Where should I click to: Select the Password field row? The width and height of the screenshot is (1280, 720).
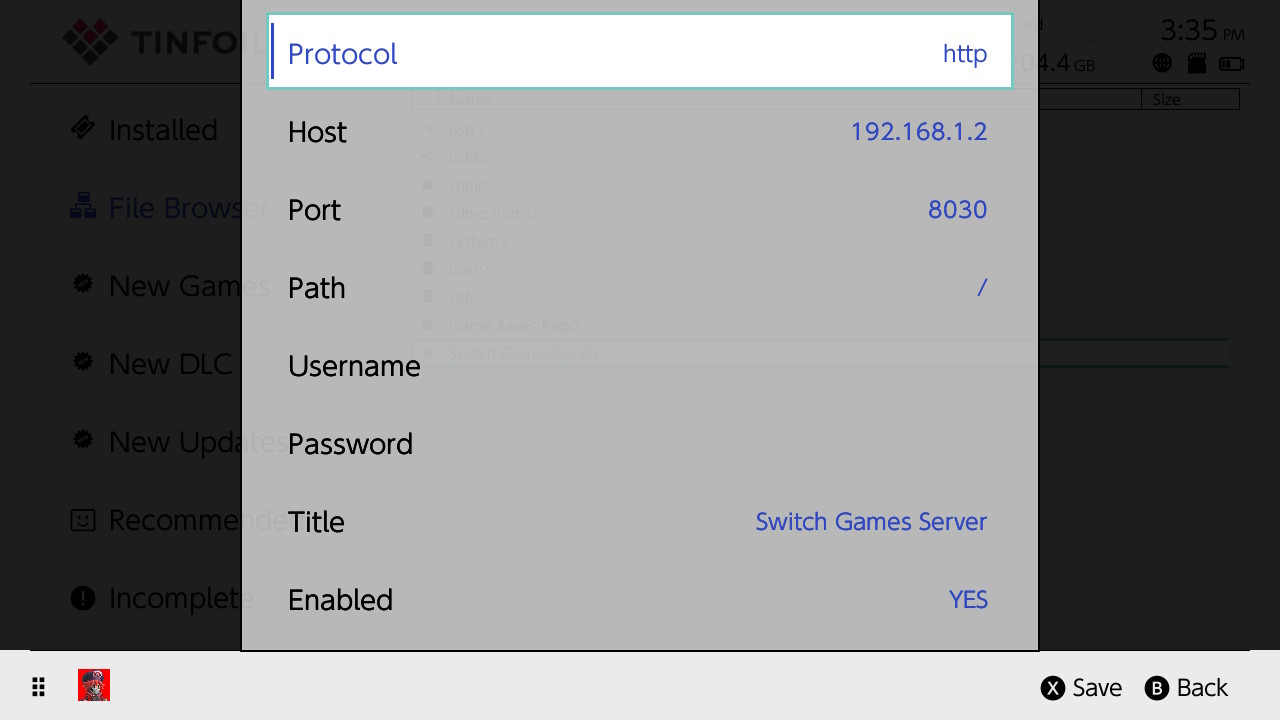[x=639, y=444]
